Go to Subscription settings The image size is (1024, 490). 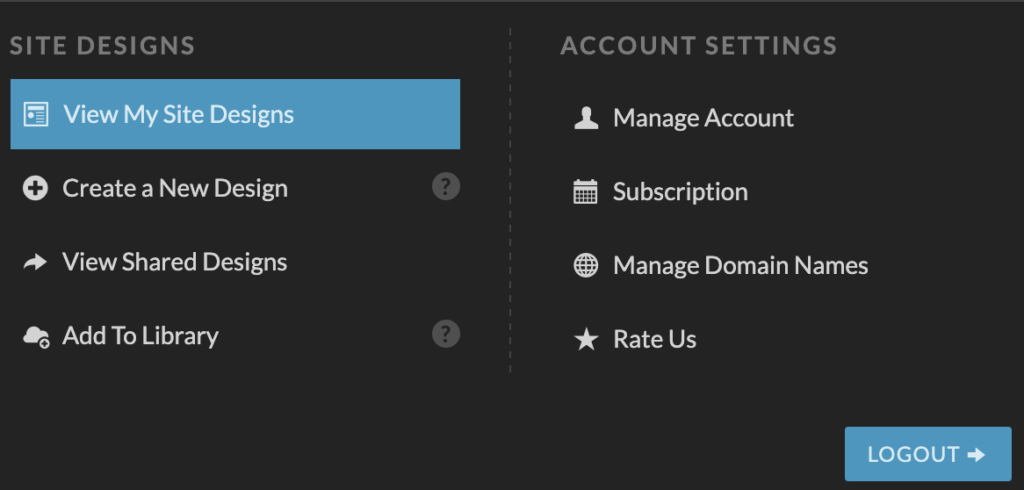pos(661,191)
